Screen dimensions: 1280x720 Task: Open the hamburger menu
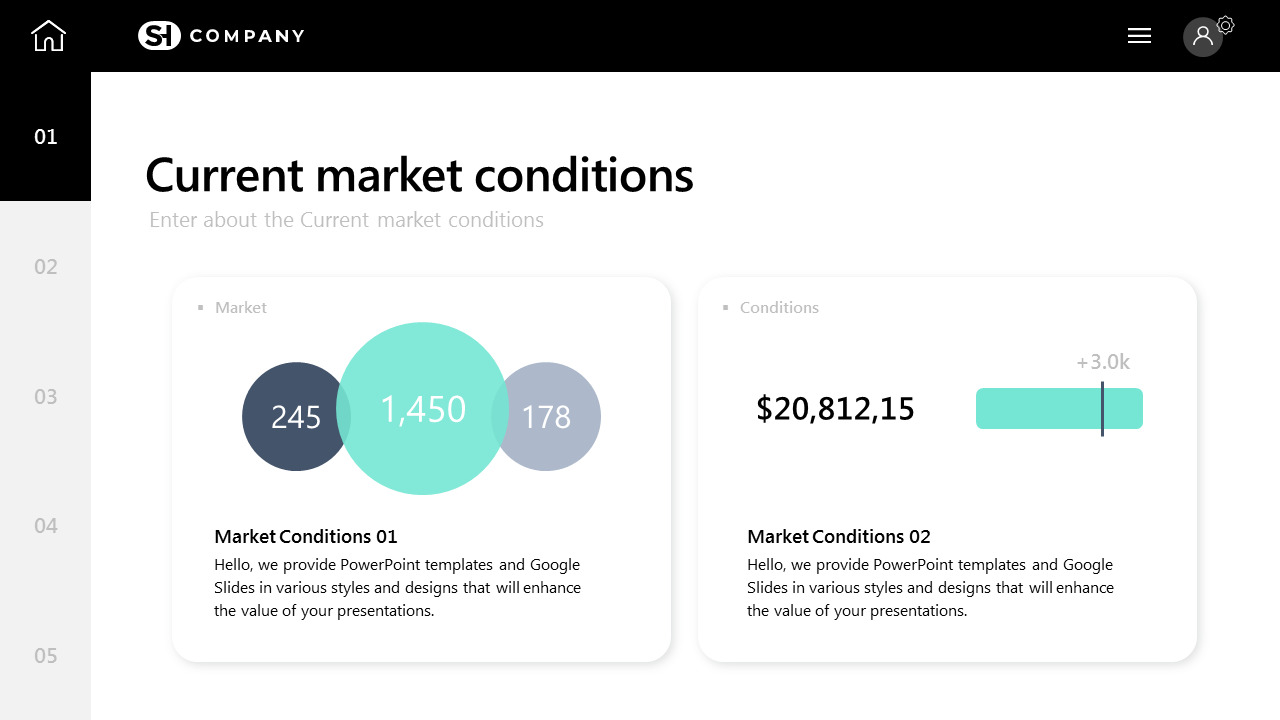(x=1139, y=36)
